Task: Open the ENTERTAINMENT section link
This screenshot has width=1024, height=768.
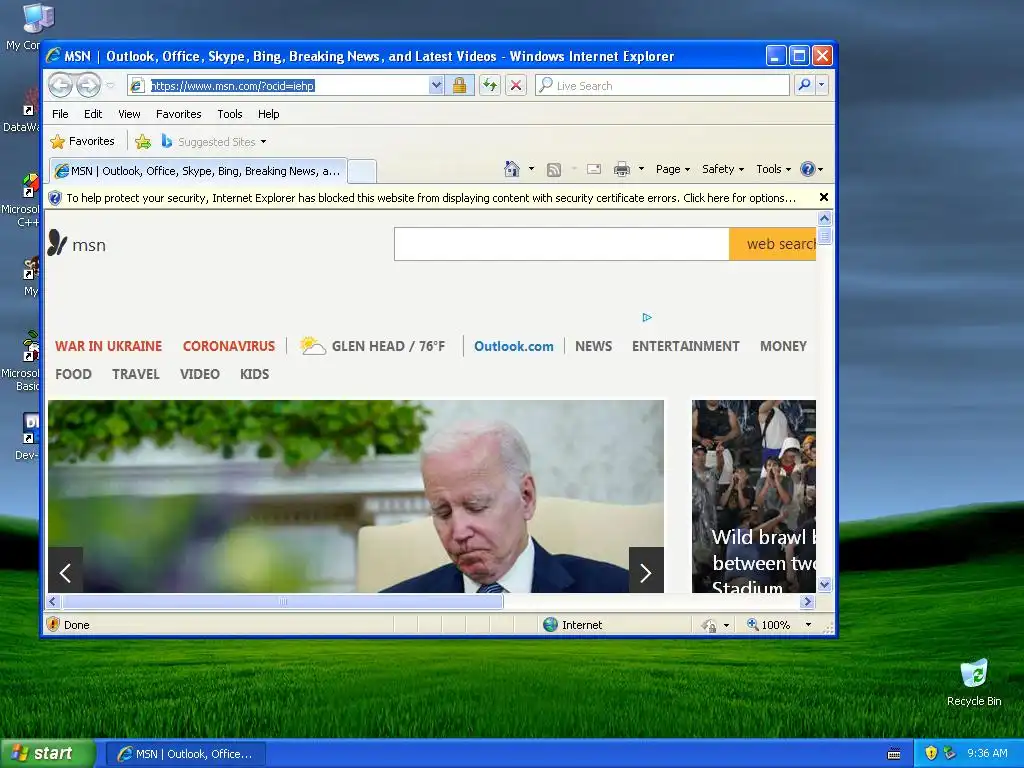Action: (685, 346)
